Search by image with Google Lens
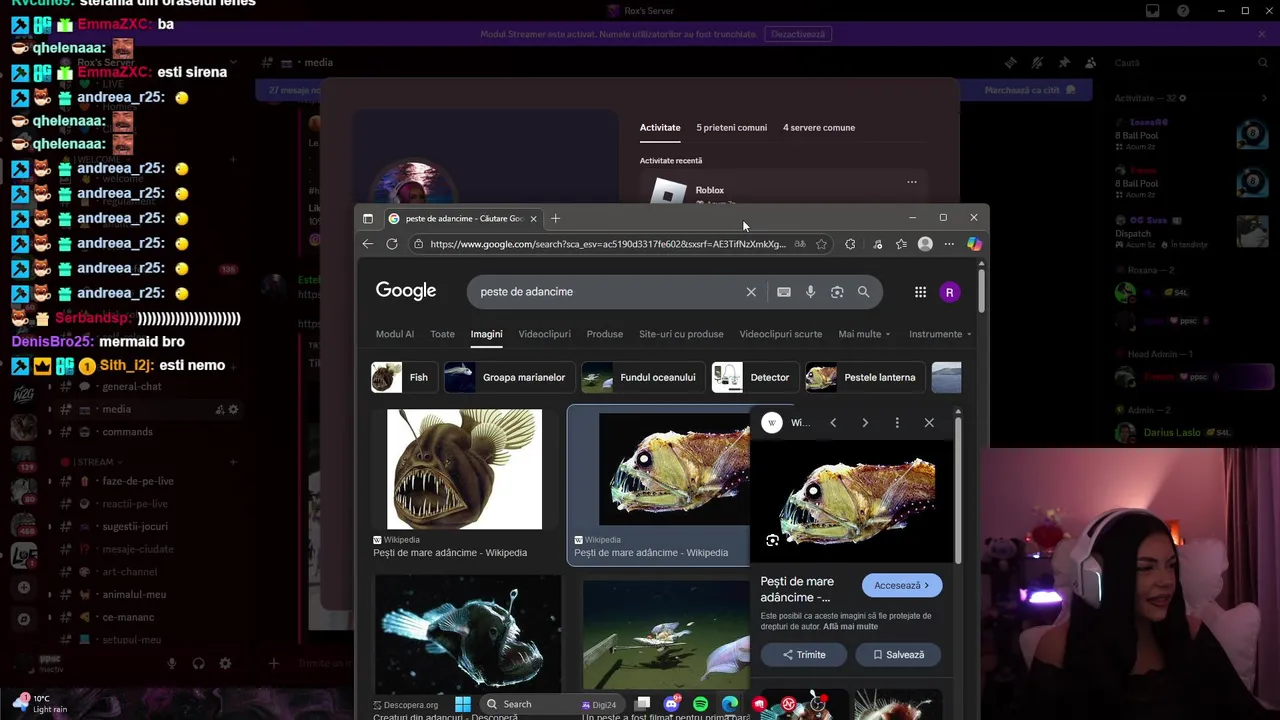1280x720 pixels. (837, 292)
